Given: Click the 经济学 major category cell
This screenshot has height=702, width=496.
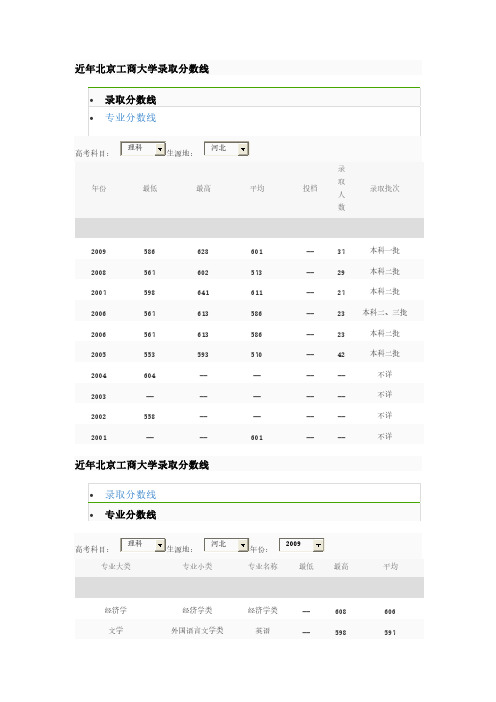Looking at the screenshot, I should point(115,611).
